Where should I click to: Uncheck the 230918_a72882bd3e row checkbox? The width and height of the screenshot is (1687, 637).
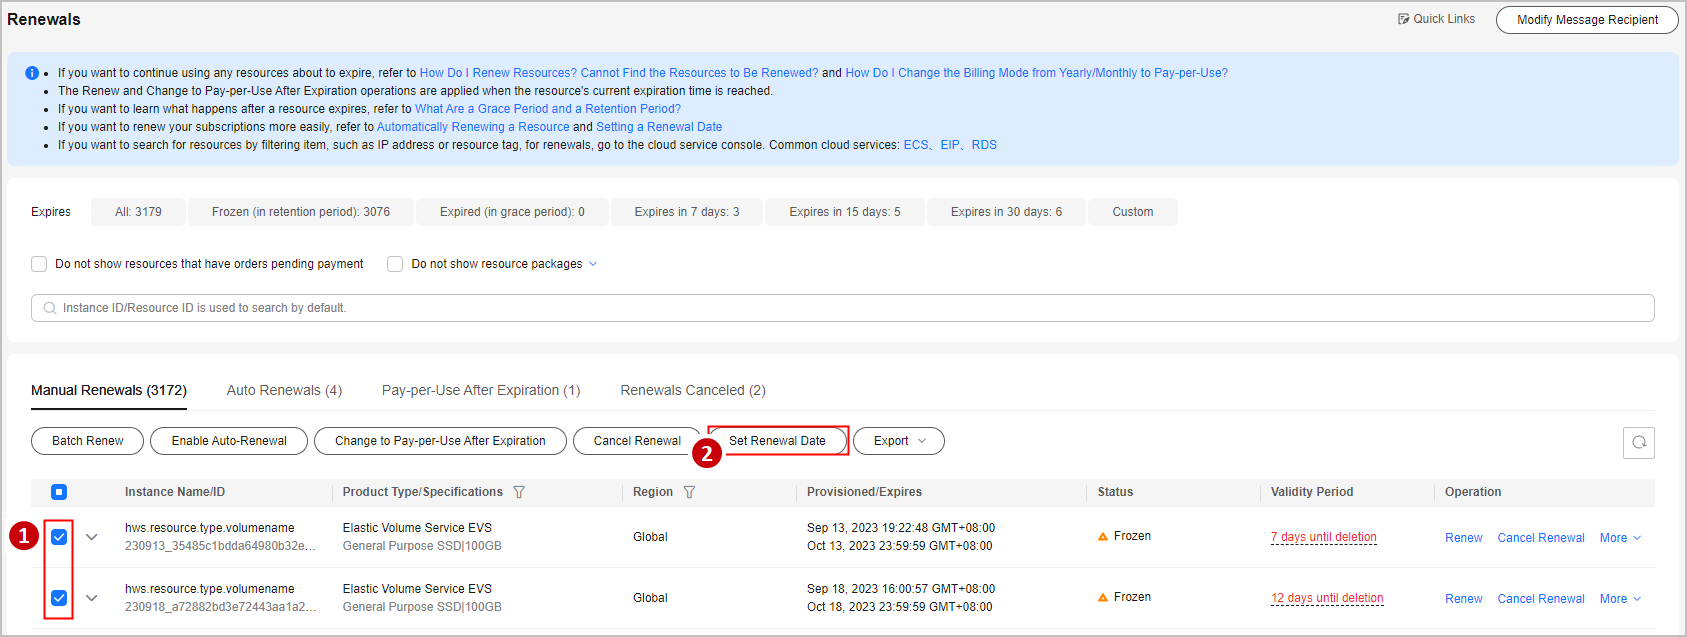pyautogui.click(x=59, y=598)
